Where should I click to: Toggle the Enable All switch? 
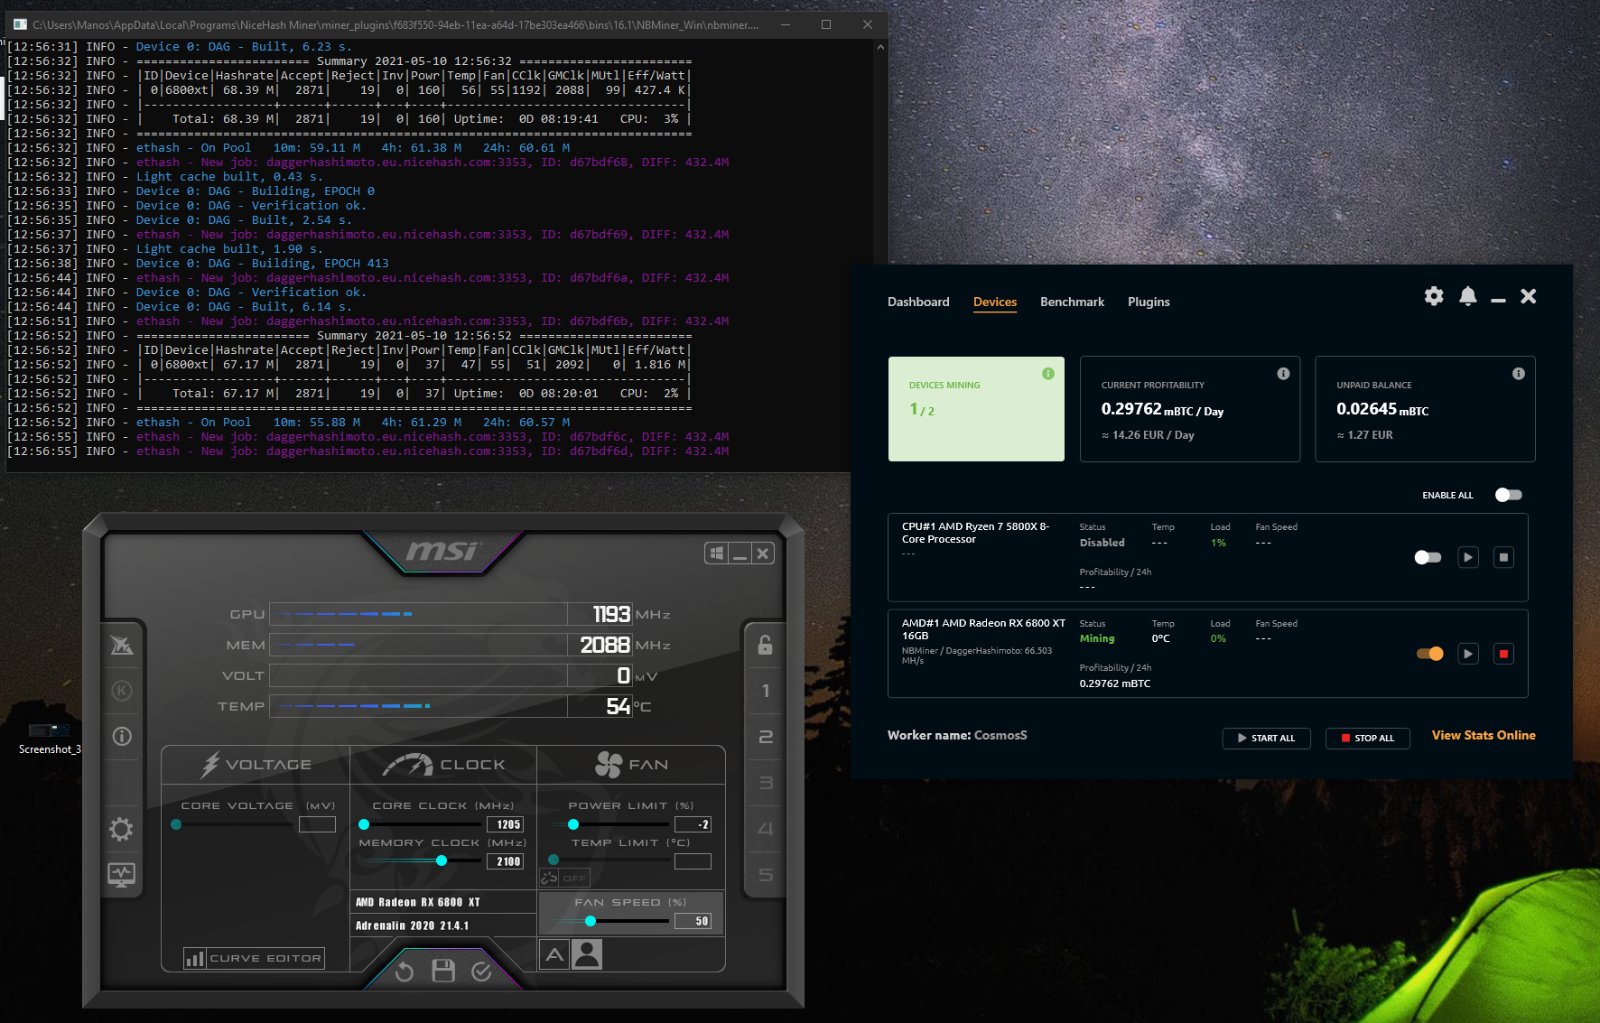[1508, 495]
